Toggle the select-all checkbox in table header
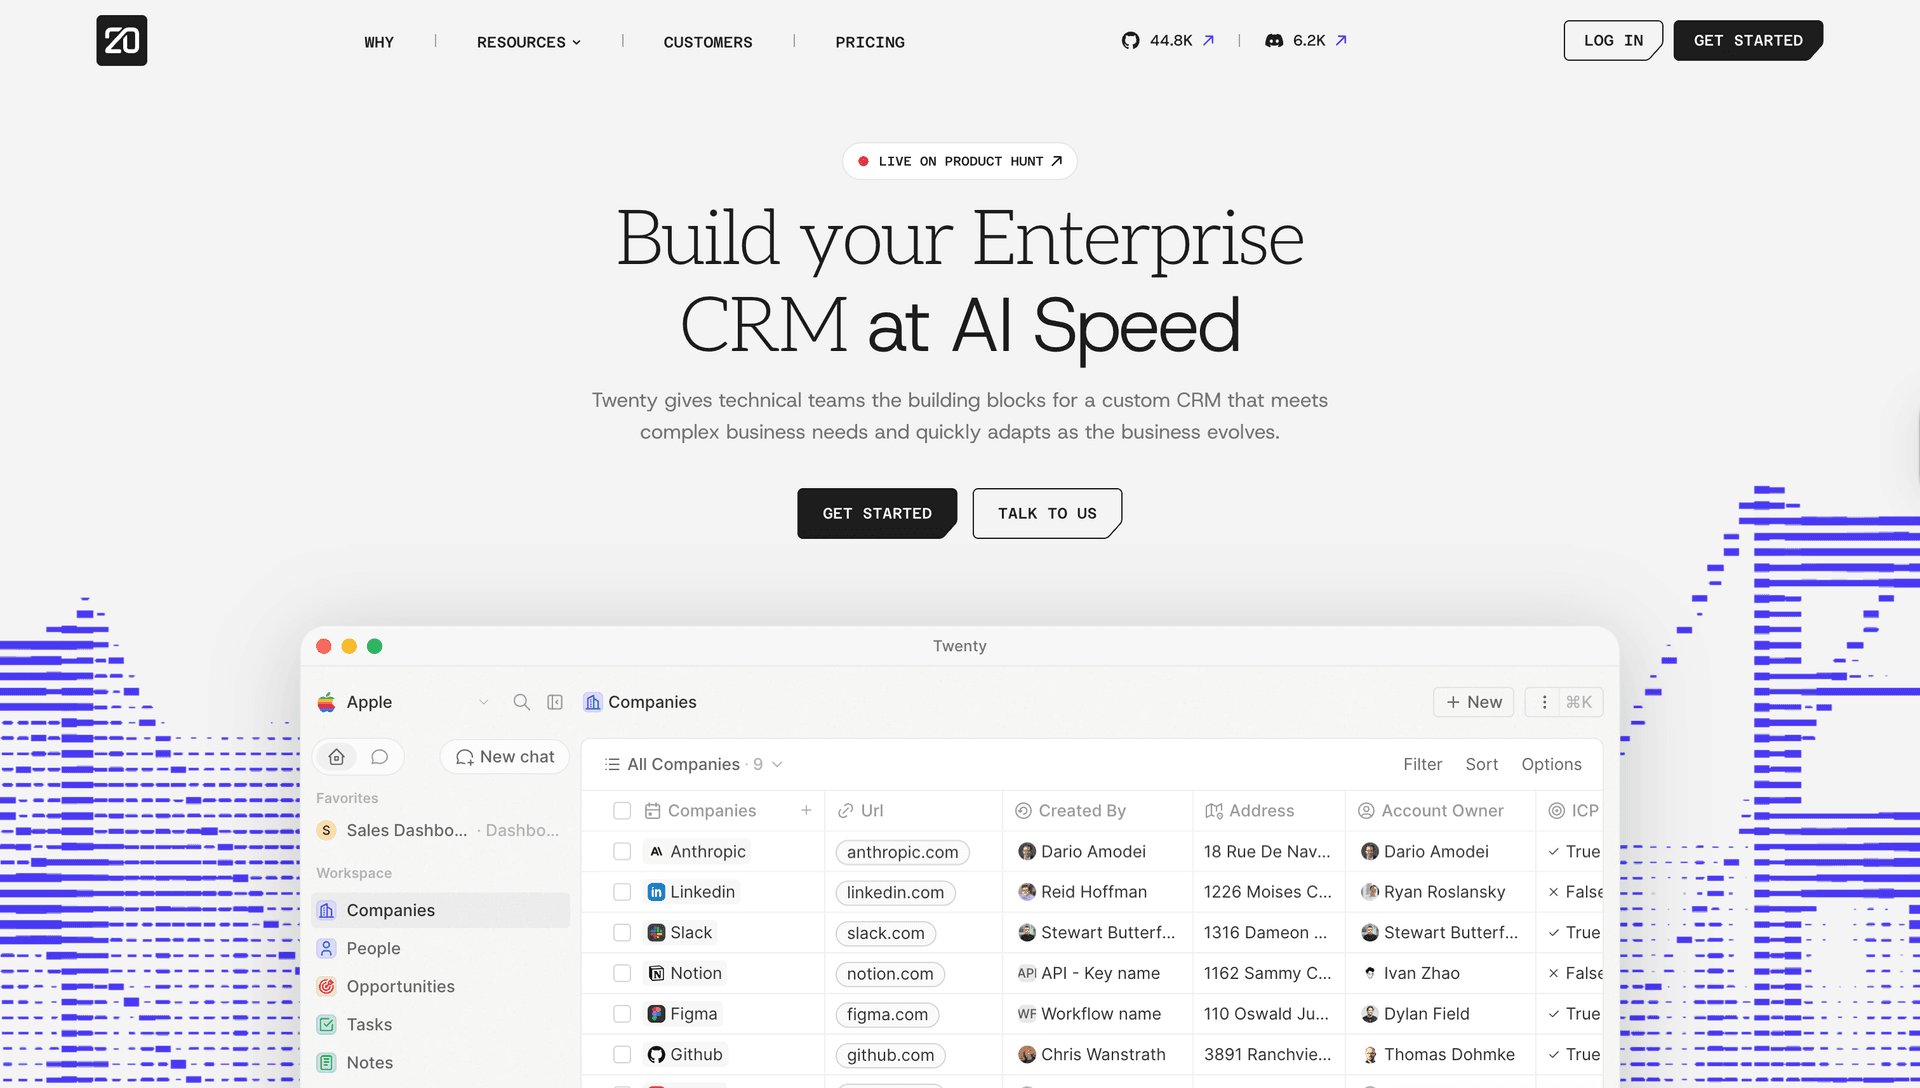Image resolution: width=1920 pixels, height=1088 pixels. click(x=622, y=811)
